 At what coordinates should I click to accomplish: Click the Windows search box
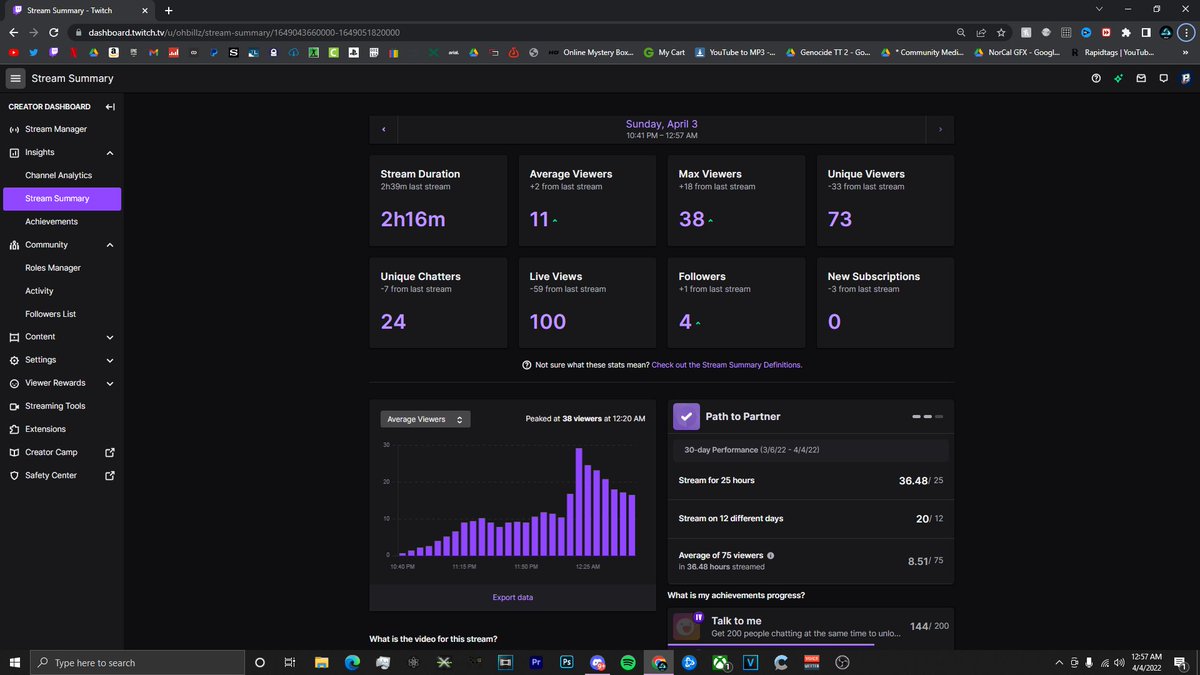click(x=139, y=662)
